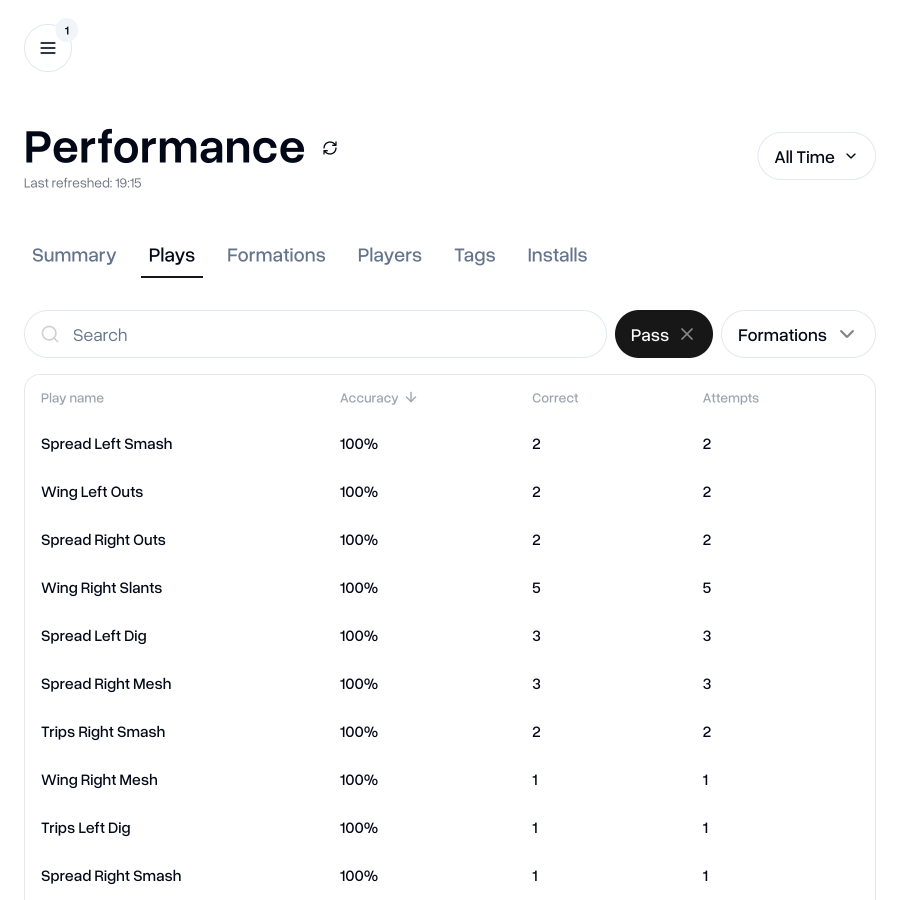Viewport: 900px width, 900px height.
Task: Open the Trips Right Smash play details
Action: pyautogui.click(x=103, y=732)
